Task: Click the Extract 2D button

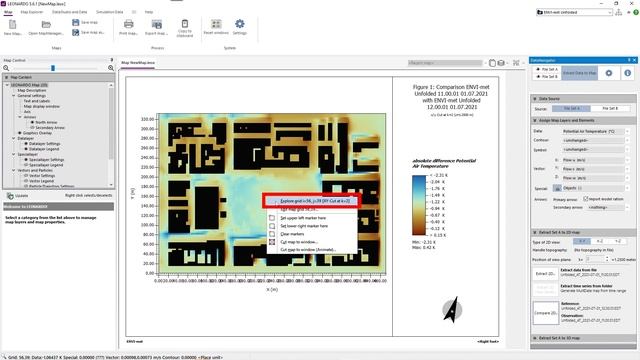Action: [x=545, y=274]
